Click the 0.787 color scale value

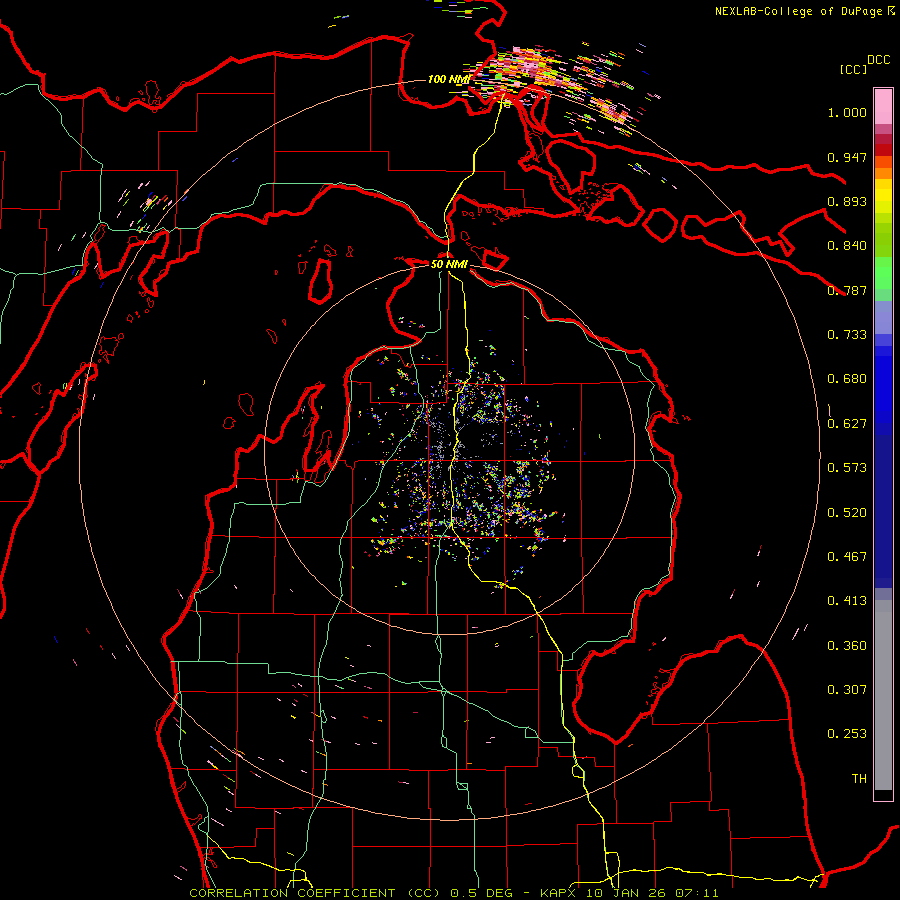click(847, 290)
